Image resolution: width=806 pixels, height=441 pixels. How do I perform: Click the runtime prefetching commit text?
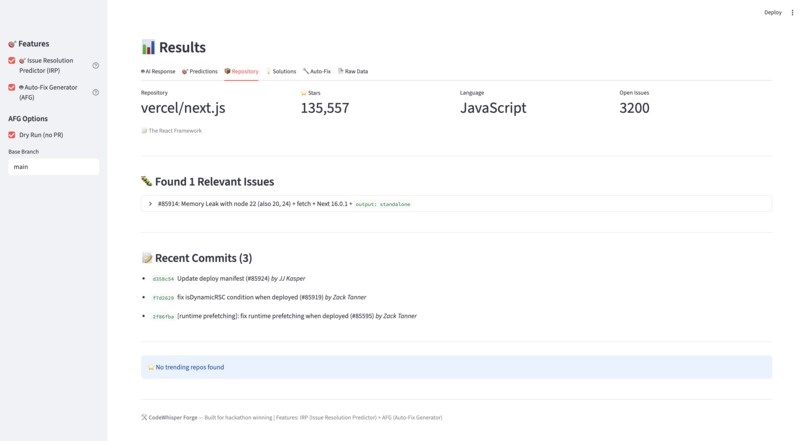pos(276,316)
